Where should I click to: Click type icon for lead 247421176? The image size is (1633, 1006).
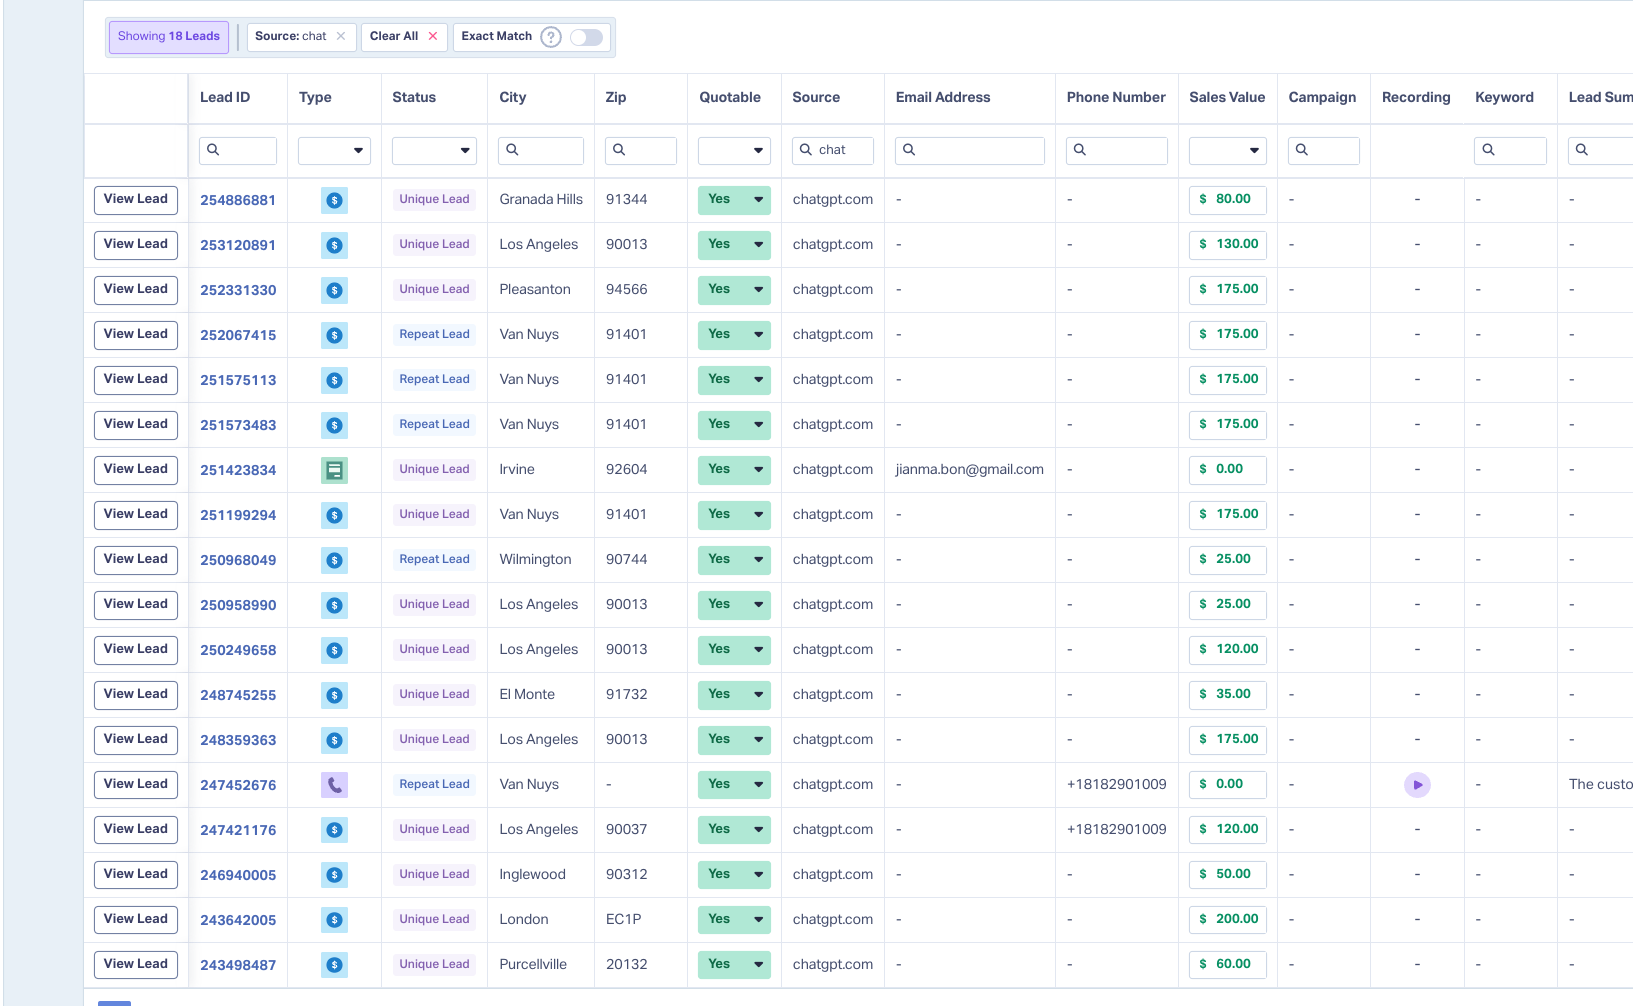click(x=334, y=830)
